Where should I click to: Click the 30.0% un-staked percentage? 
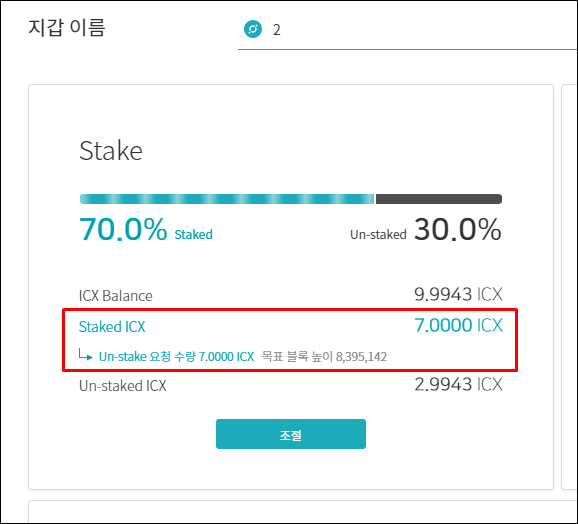pyautogui.click(x=457, y=230)
